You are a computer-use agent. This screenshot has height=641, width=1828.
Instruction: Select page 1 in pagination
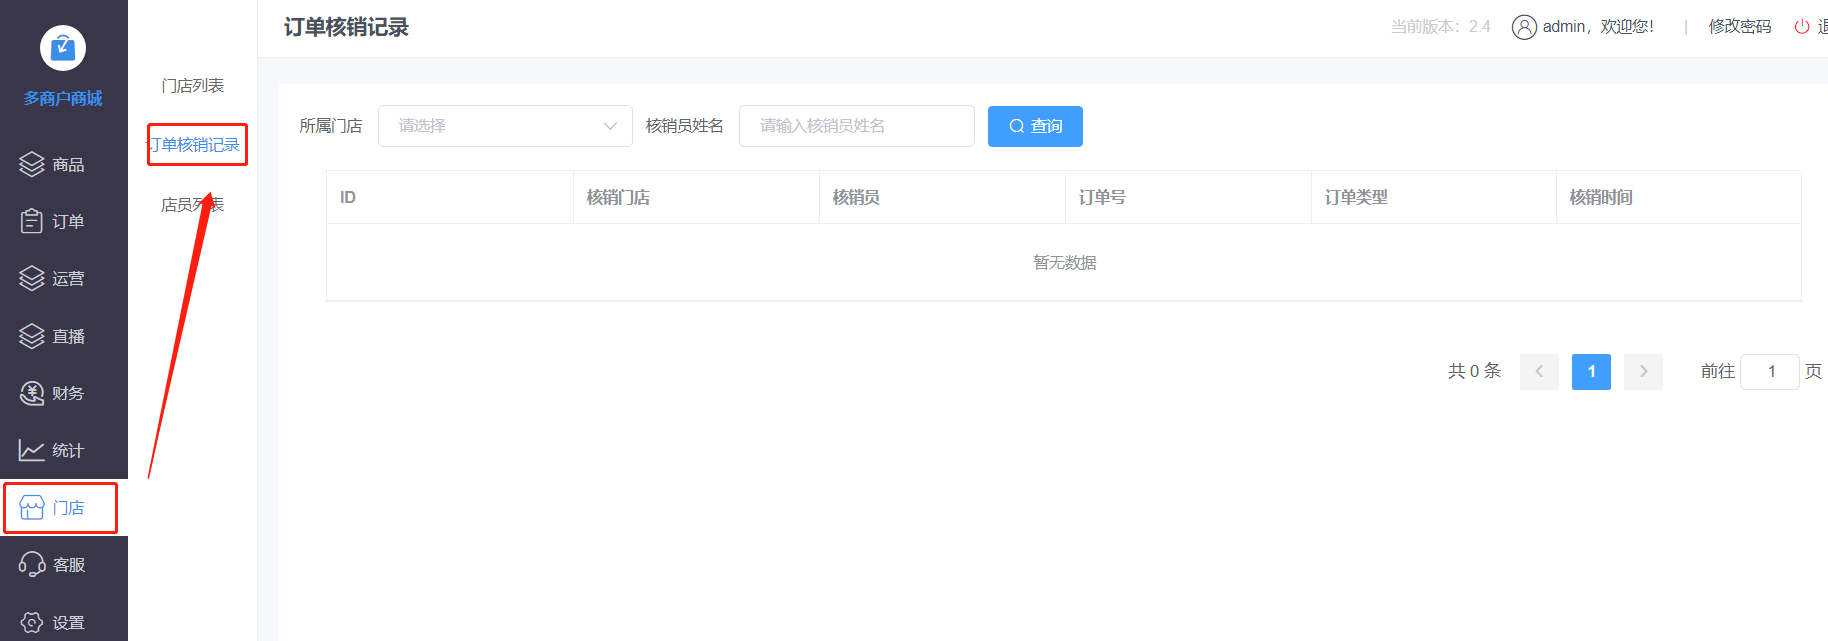click(x=1591, y=372)
